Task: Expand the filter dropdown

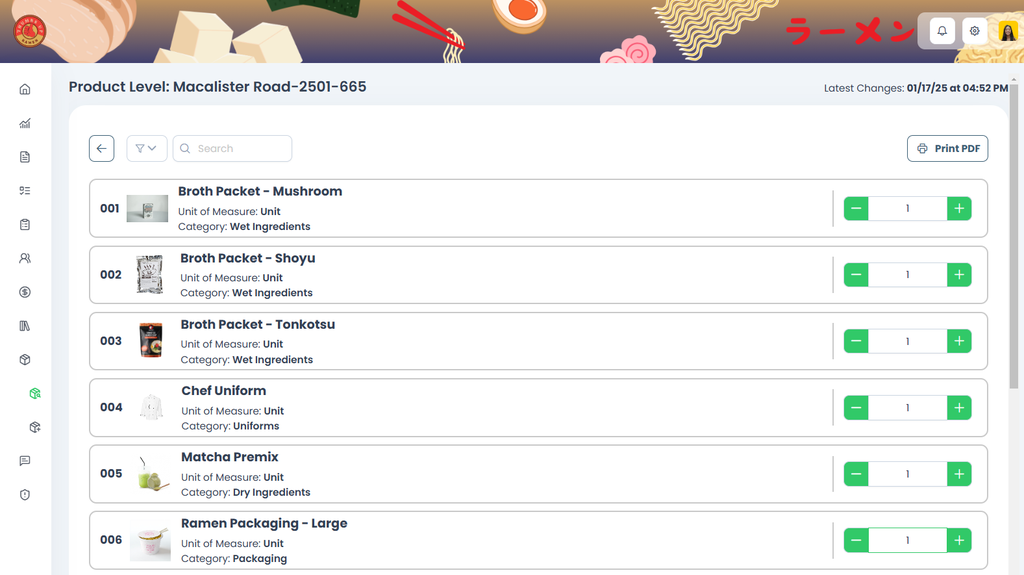Action: [x=147, y=148]
